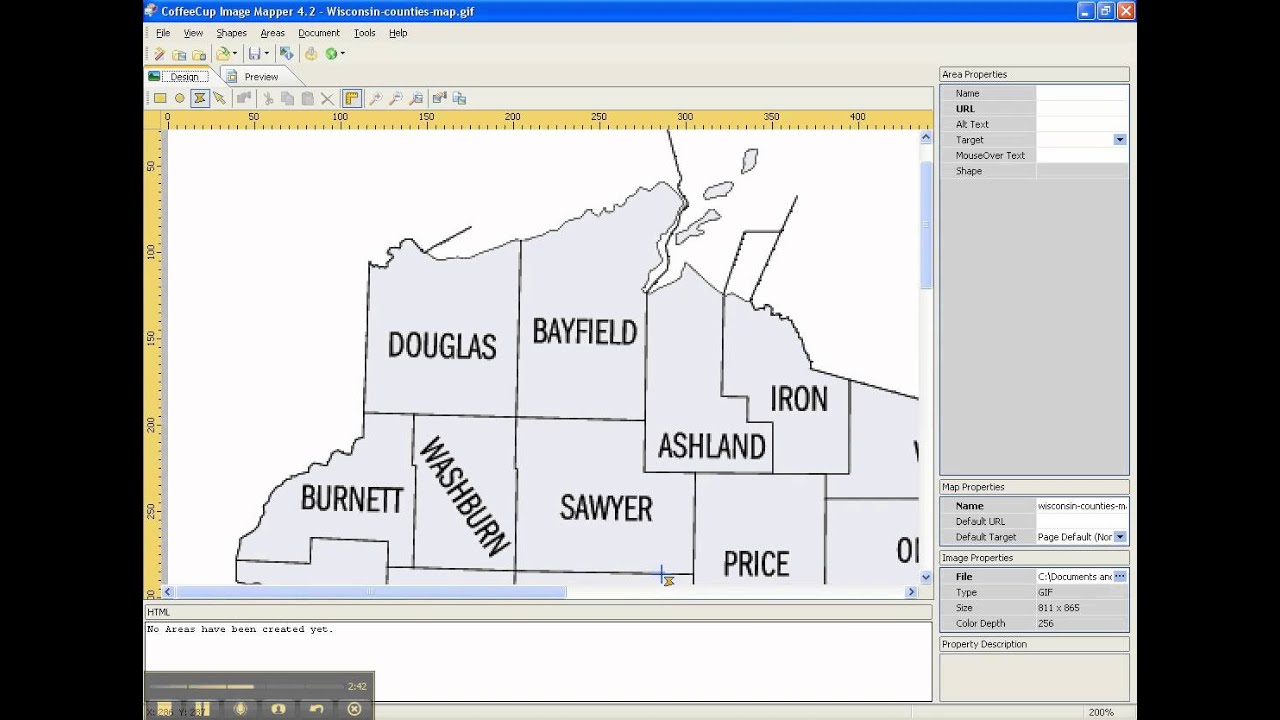This screenshot has height=720, width=1280.
Task: Toggle the rulers display button
Action: coord(351,98)
